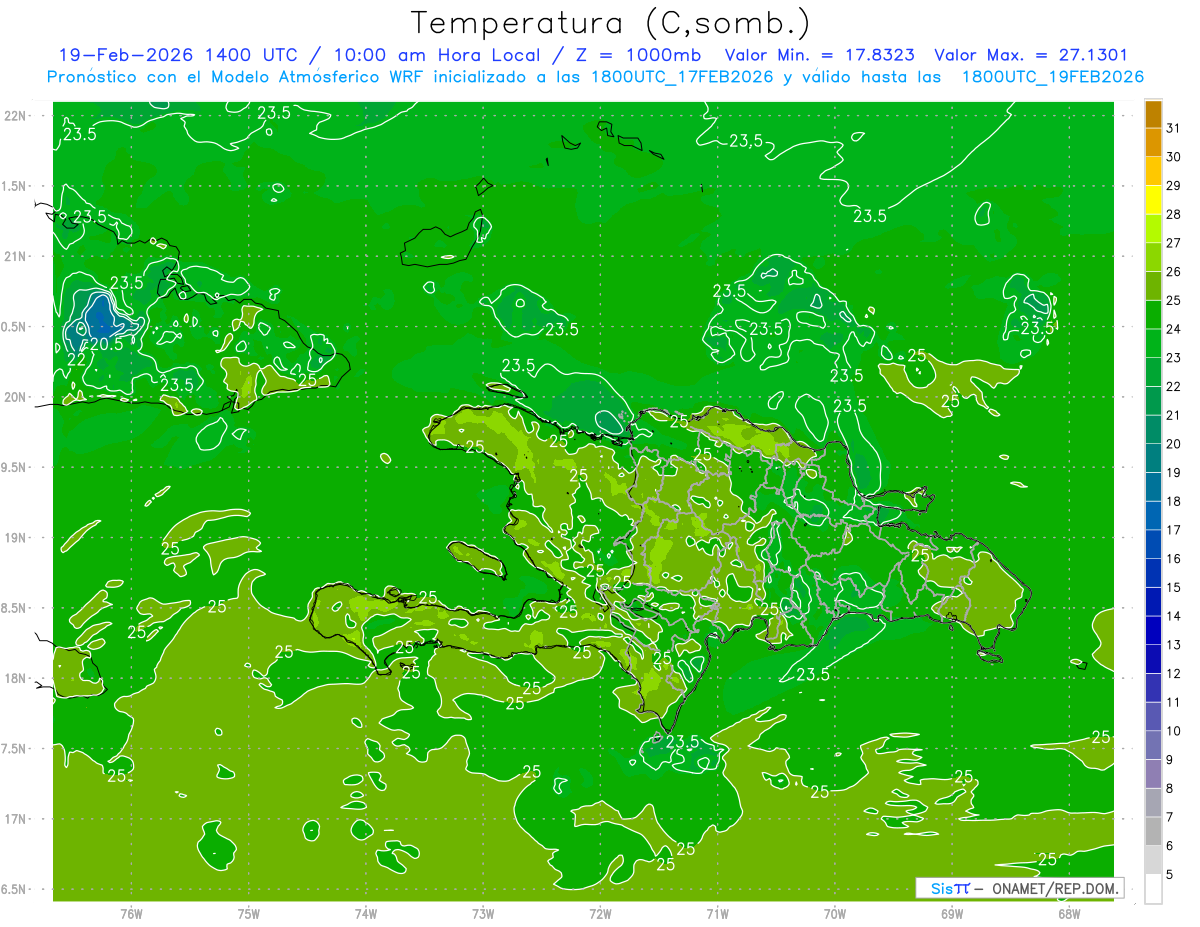This screenshot has height=927, width=1200.
Task: Select the "Valor Min. = 17.8323" value
Action: pos(819,55)
